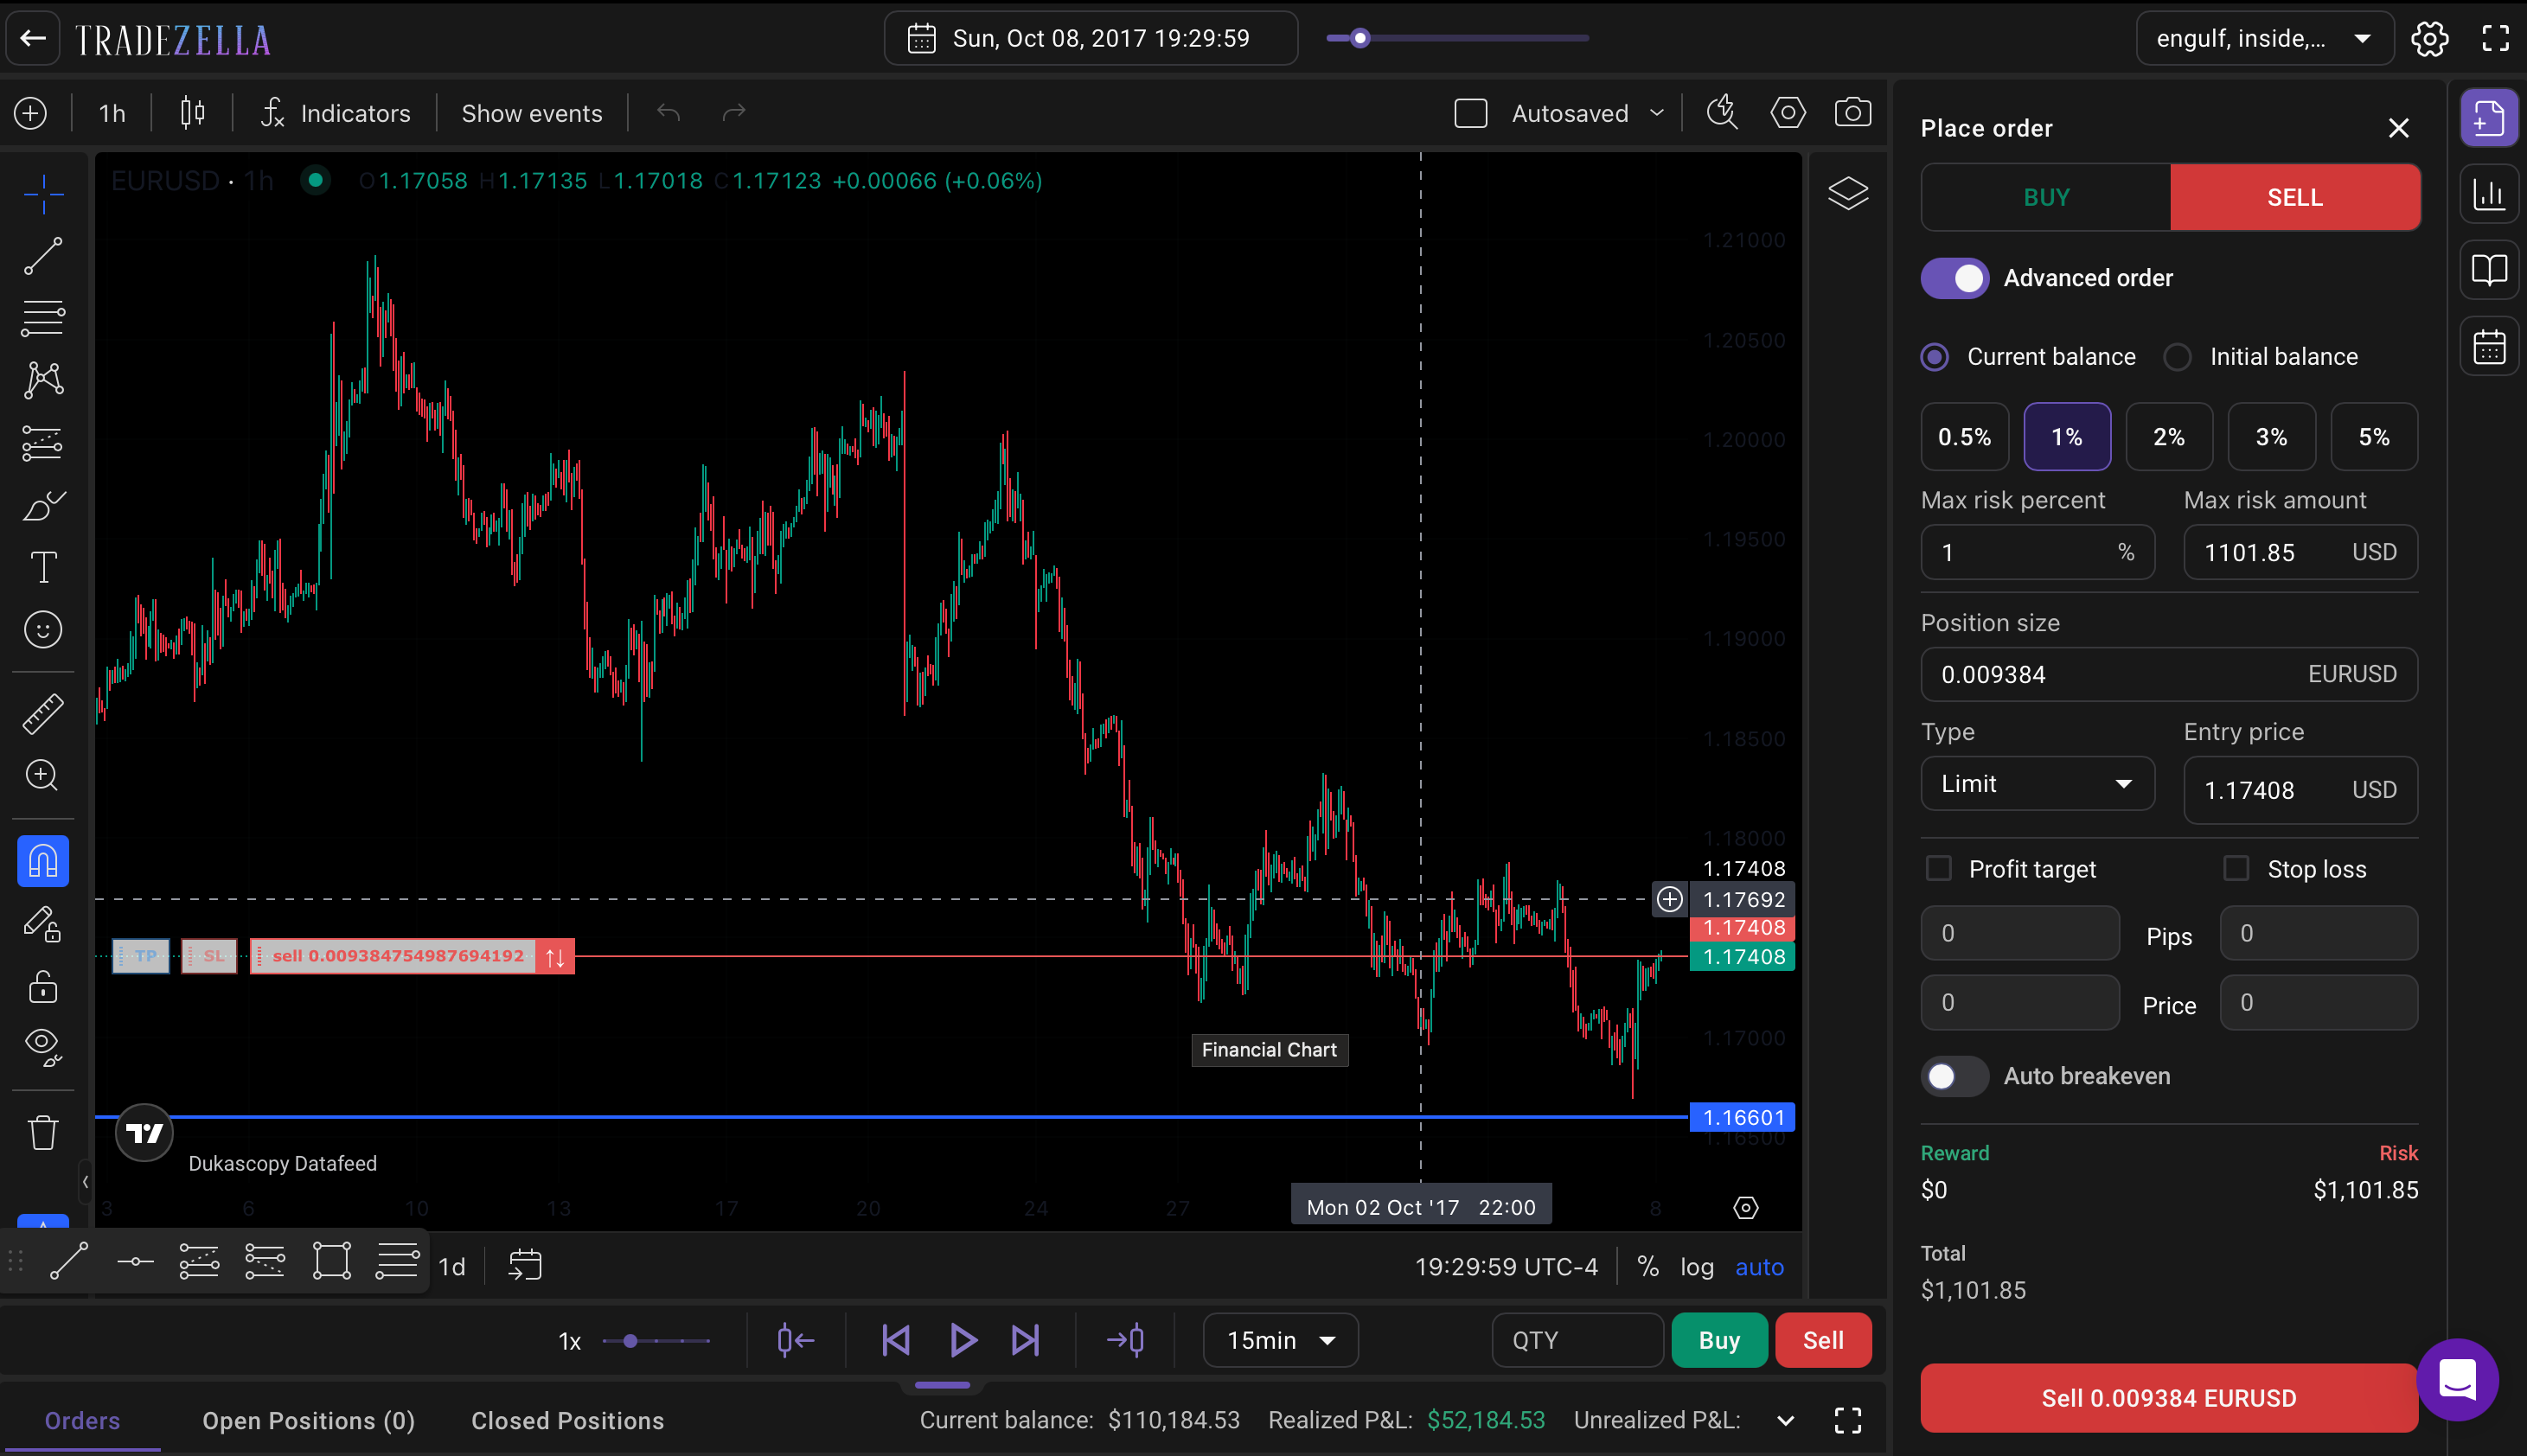Take a chart snapshot with camera icon
Screen dimensions: 2527x1456
[1852, 112]
